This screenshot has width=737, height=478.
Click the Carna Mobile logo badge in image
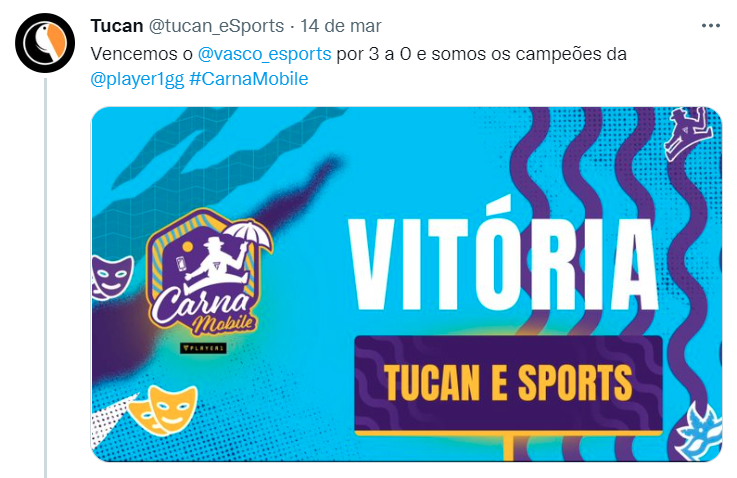(x=204, y=273)
